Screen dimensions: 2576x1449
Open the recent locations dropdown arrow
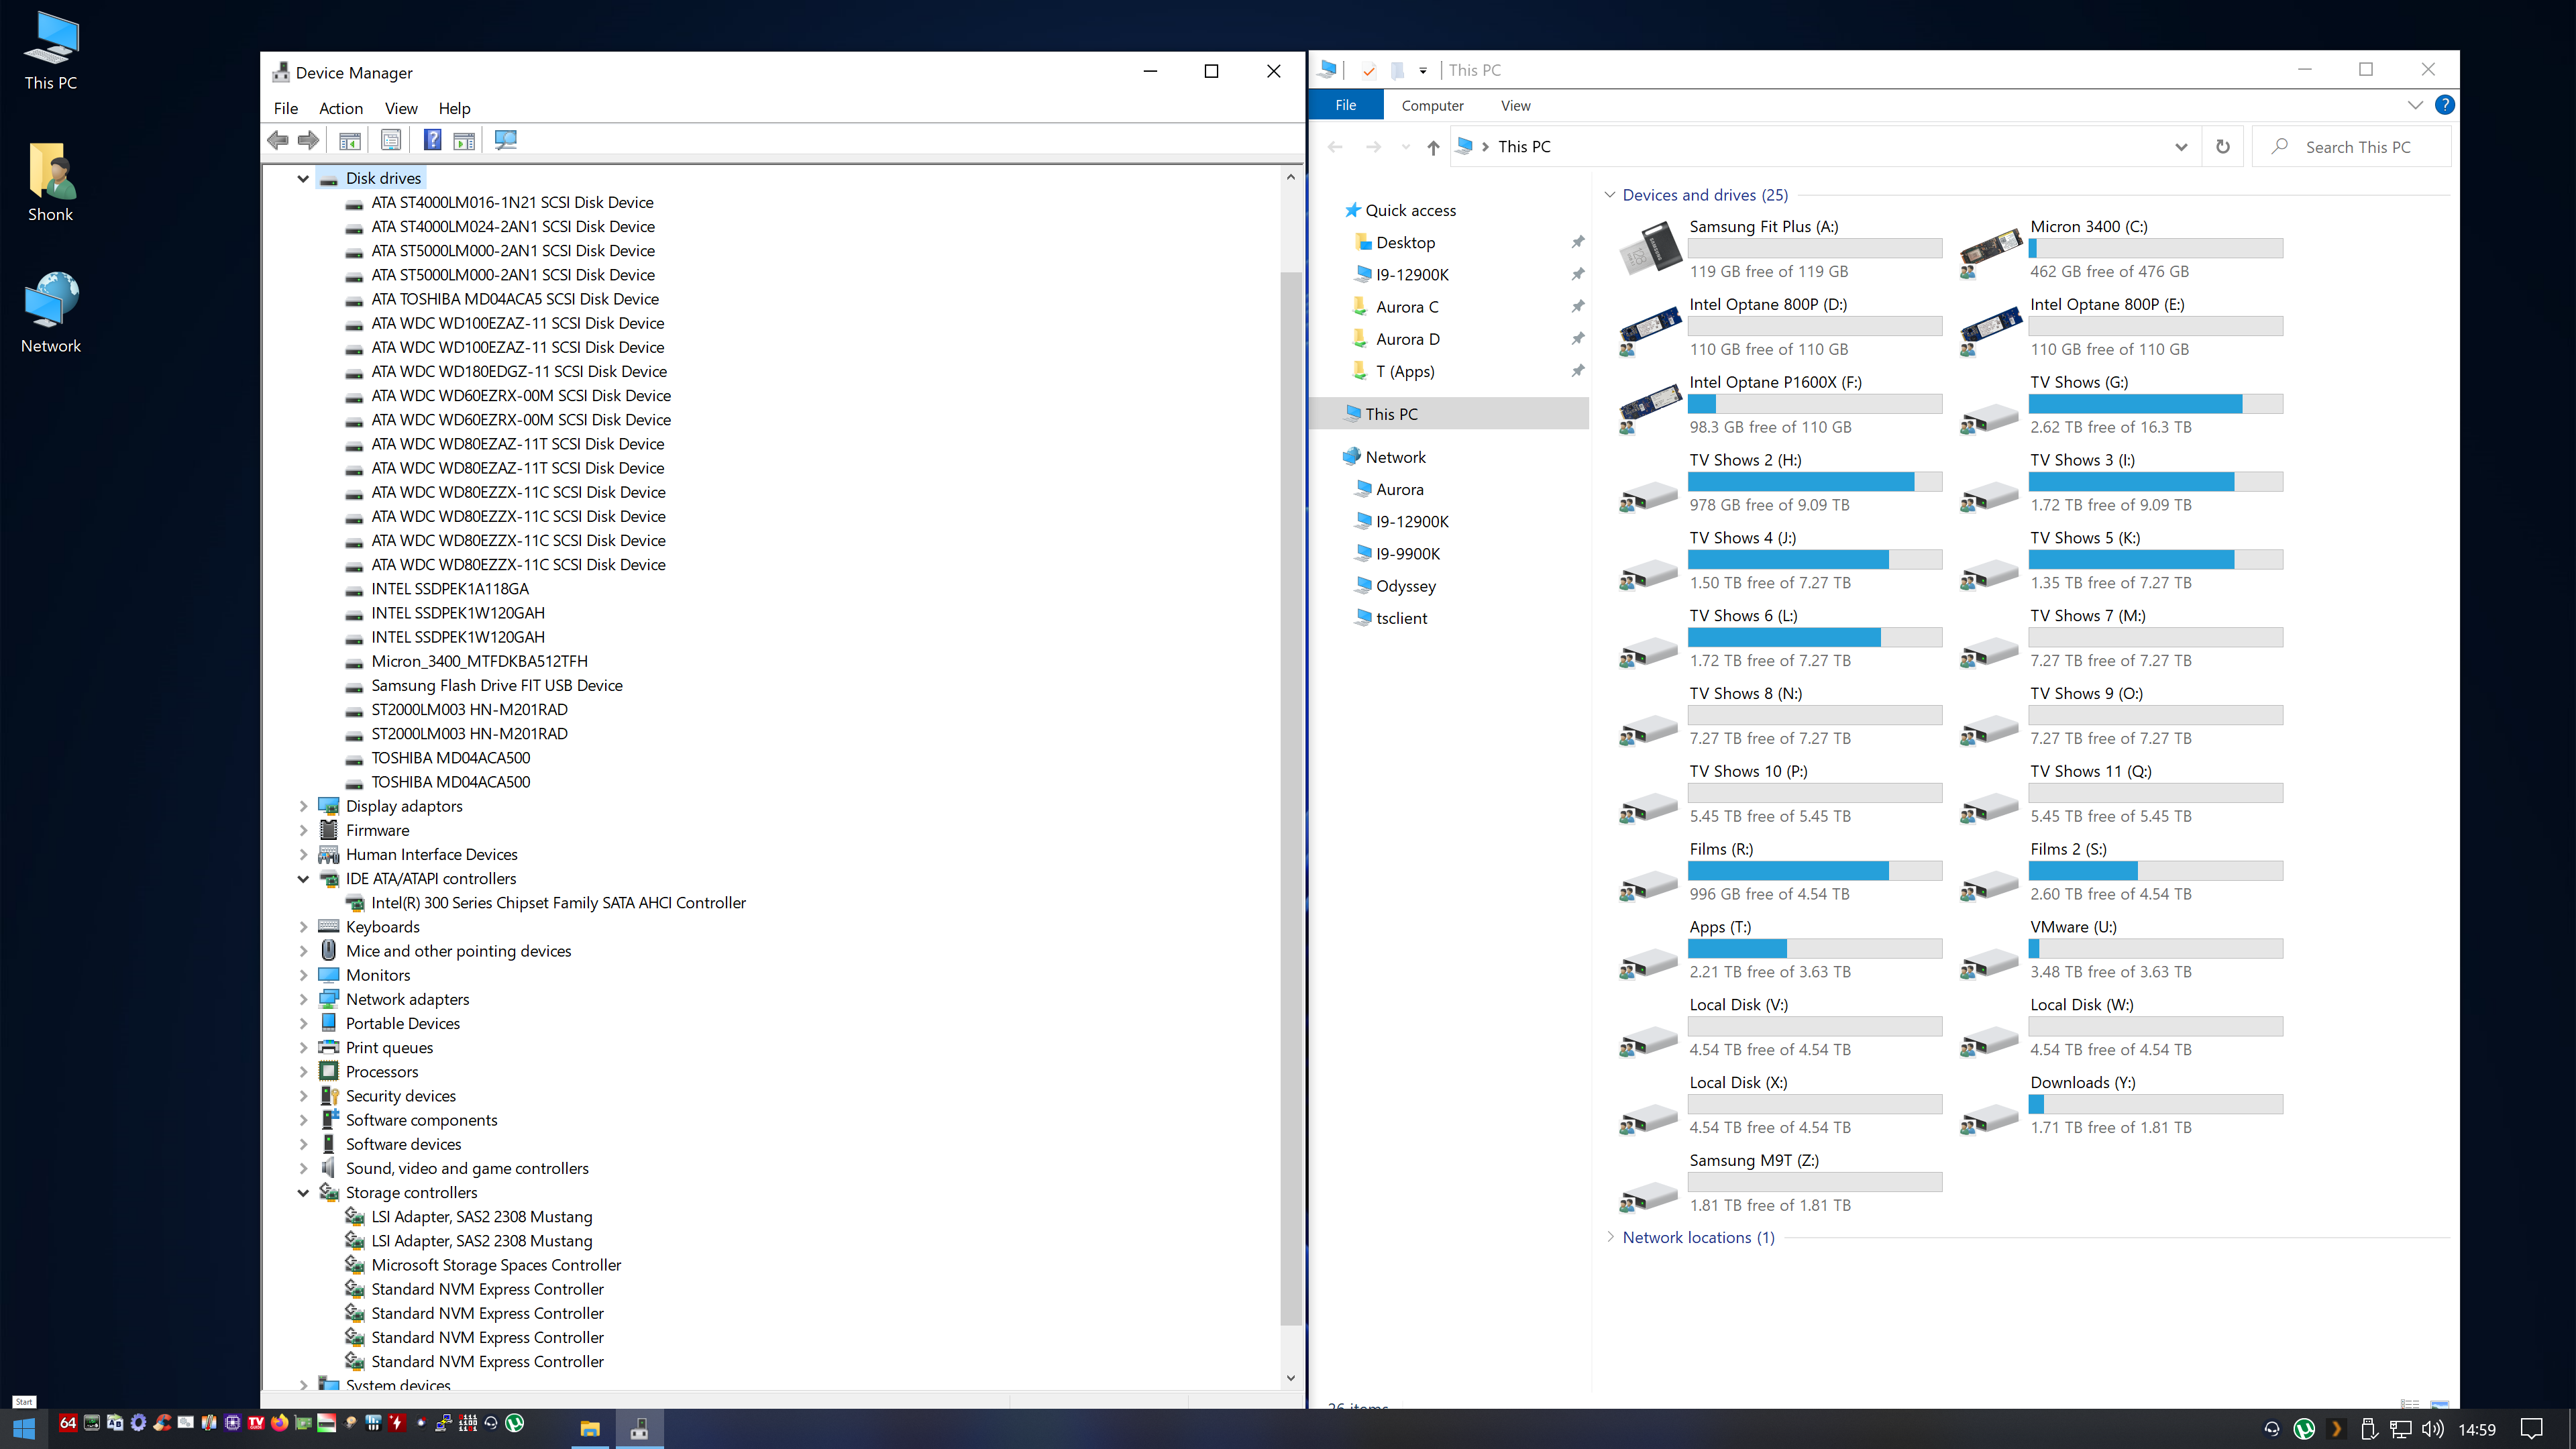(x=1406, y=147)
